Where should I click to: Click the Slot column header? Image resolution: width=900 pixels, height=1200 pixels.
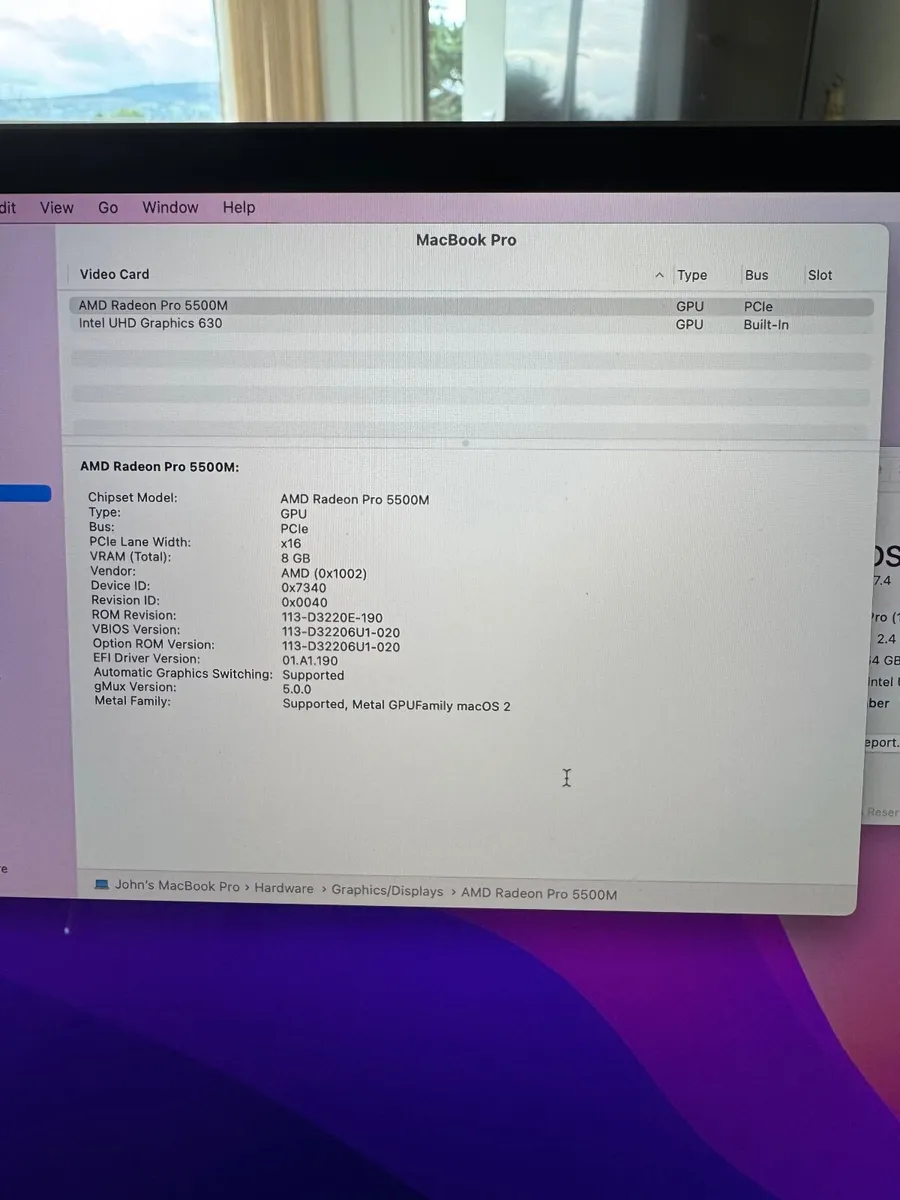tap(820, 275)
